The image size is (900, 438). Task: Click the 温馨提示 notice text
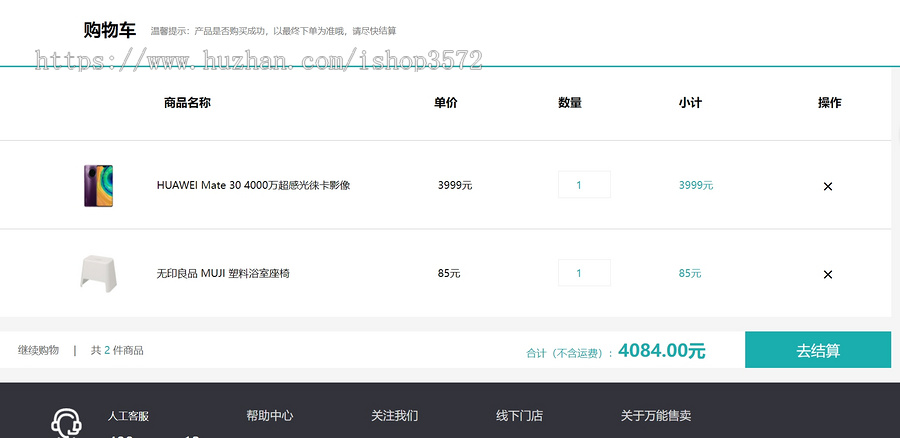tap(273, 31)
